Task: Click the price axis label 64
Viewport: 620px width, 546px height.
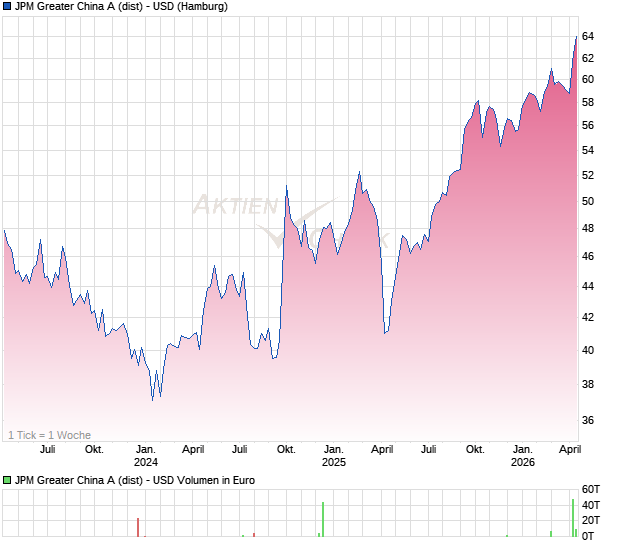Action: point(588,36)
